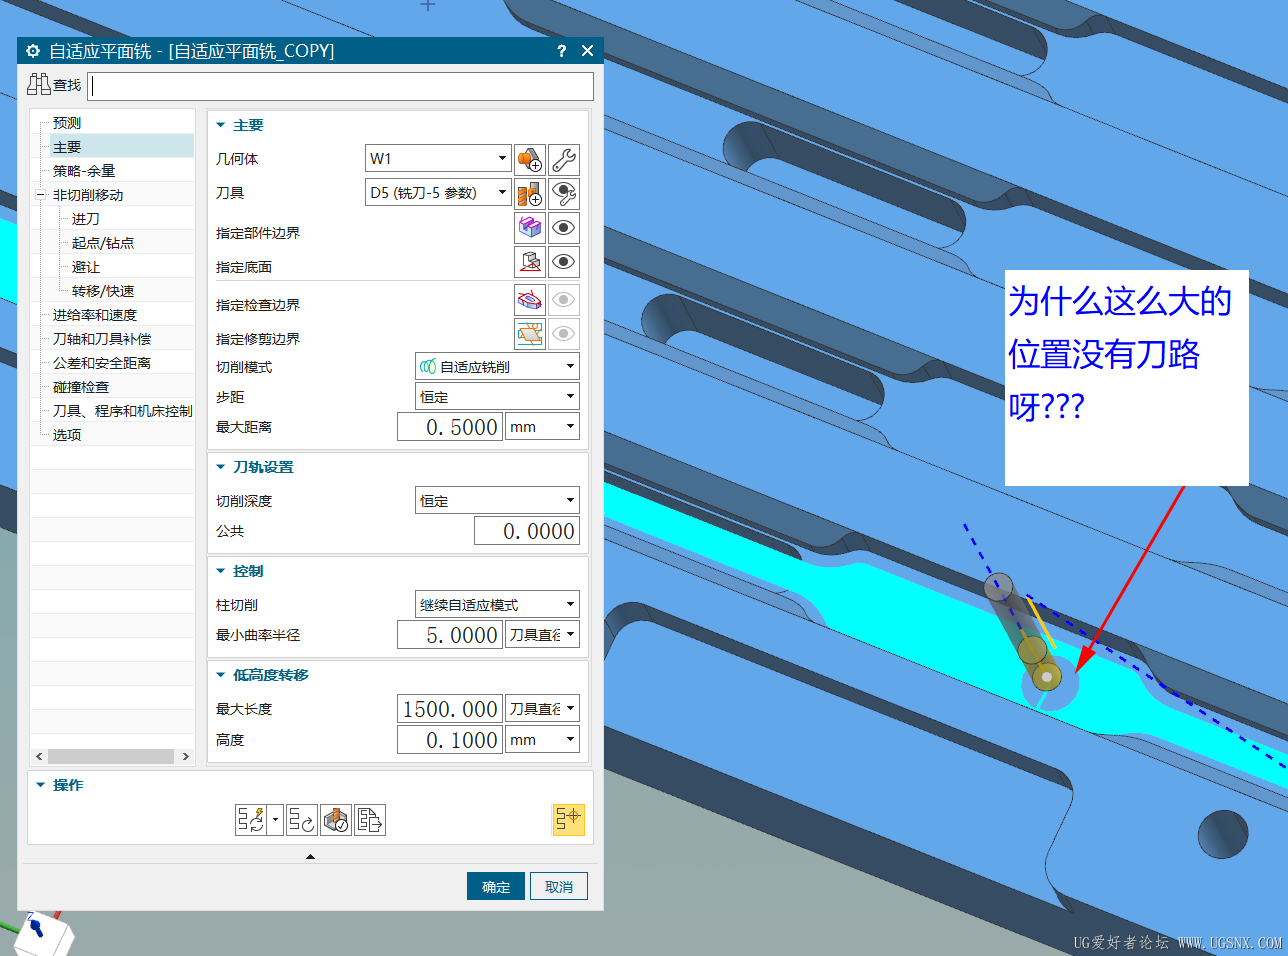Viewport: 1288px width, 956px height.
Task: Open the 几何体 W1 dropdown
Action: coord(439,158)
